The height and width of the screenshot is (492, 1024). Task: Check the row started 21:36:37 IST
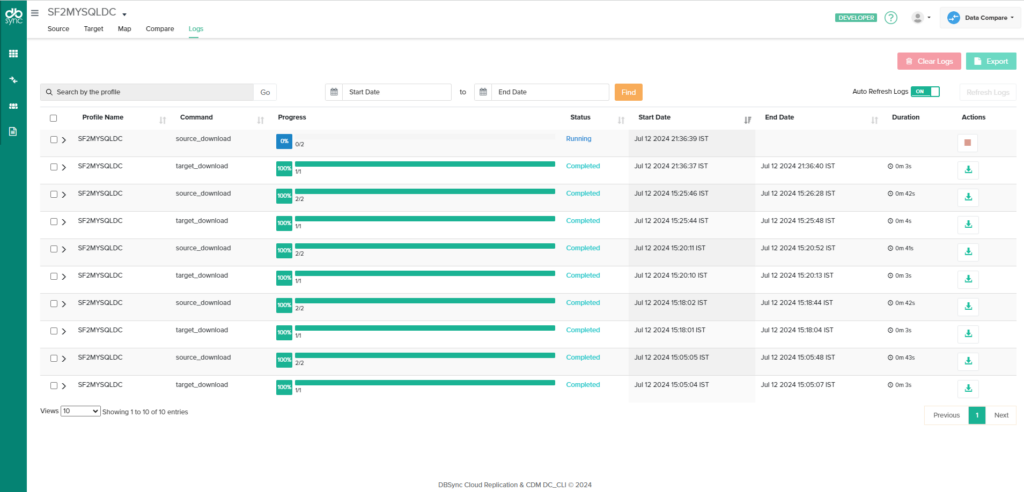coord(54,167)
